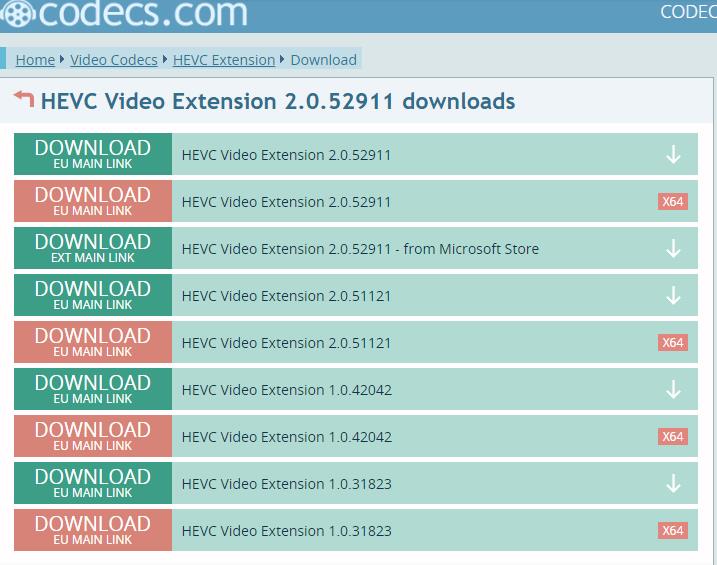Click the down arrow on the Microsoft Store row
This screenshot has width=717, height=565.
[673, 249]
